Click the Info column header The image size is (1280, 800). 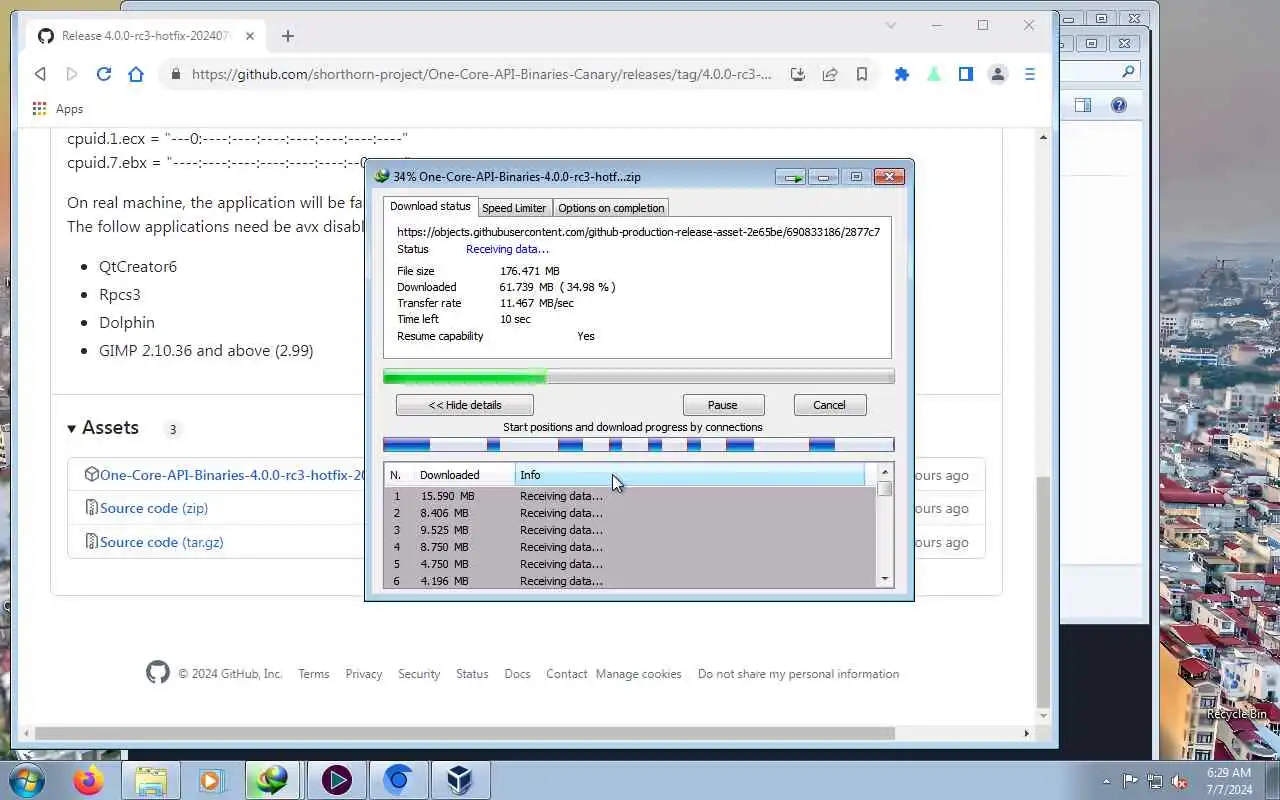(690, 475)
